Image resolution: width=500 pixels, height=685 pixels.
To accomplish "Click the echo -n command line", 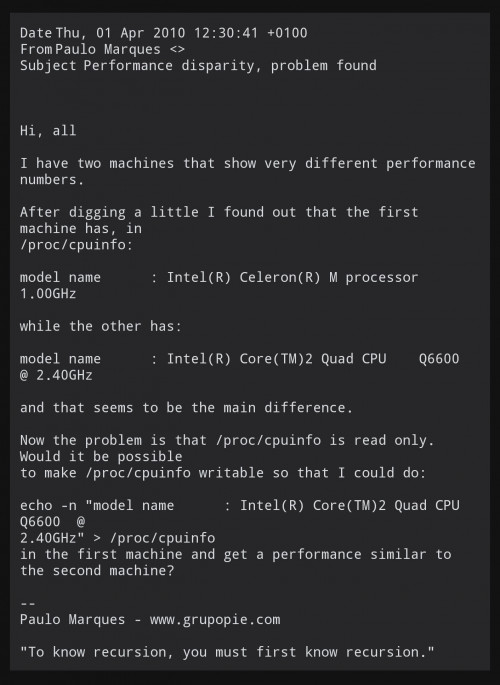I will pyautogui.click(x=240, y=506).
